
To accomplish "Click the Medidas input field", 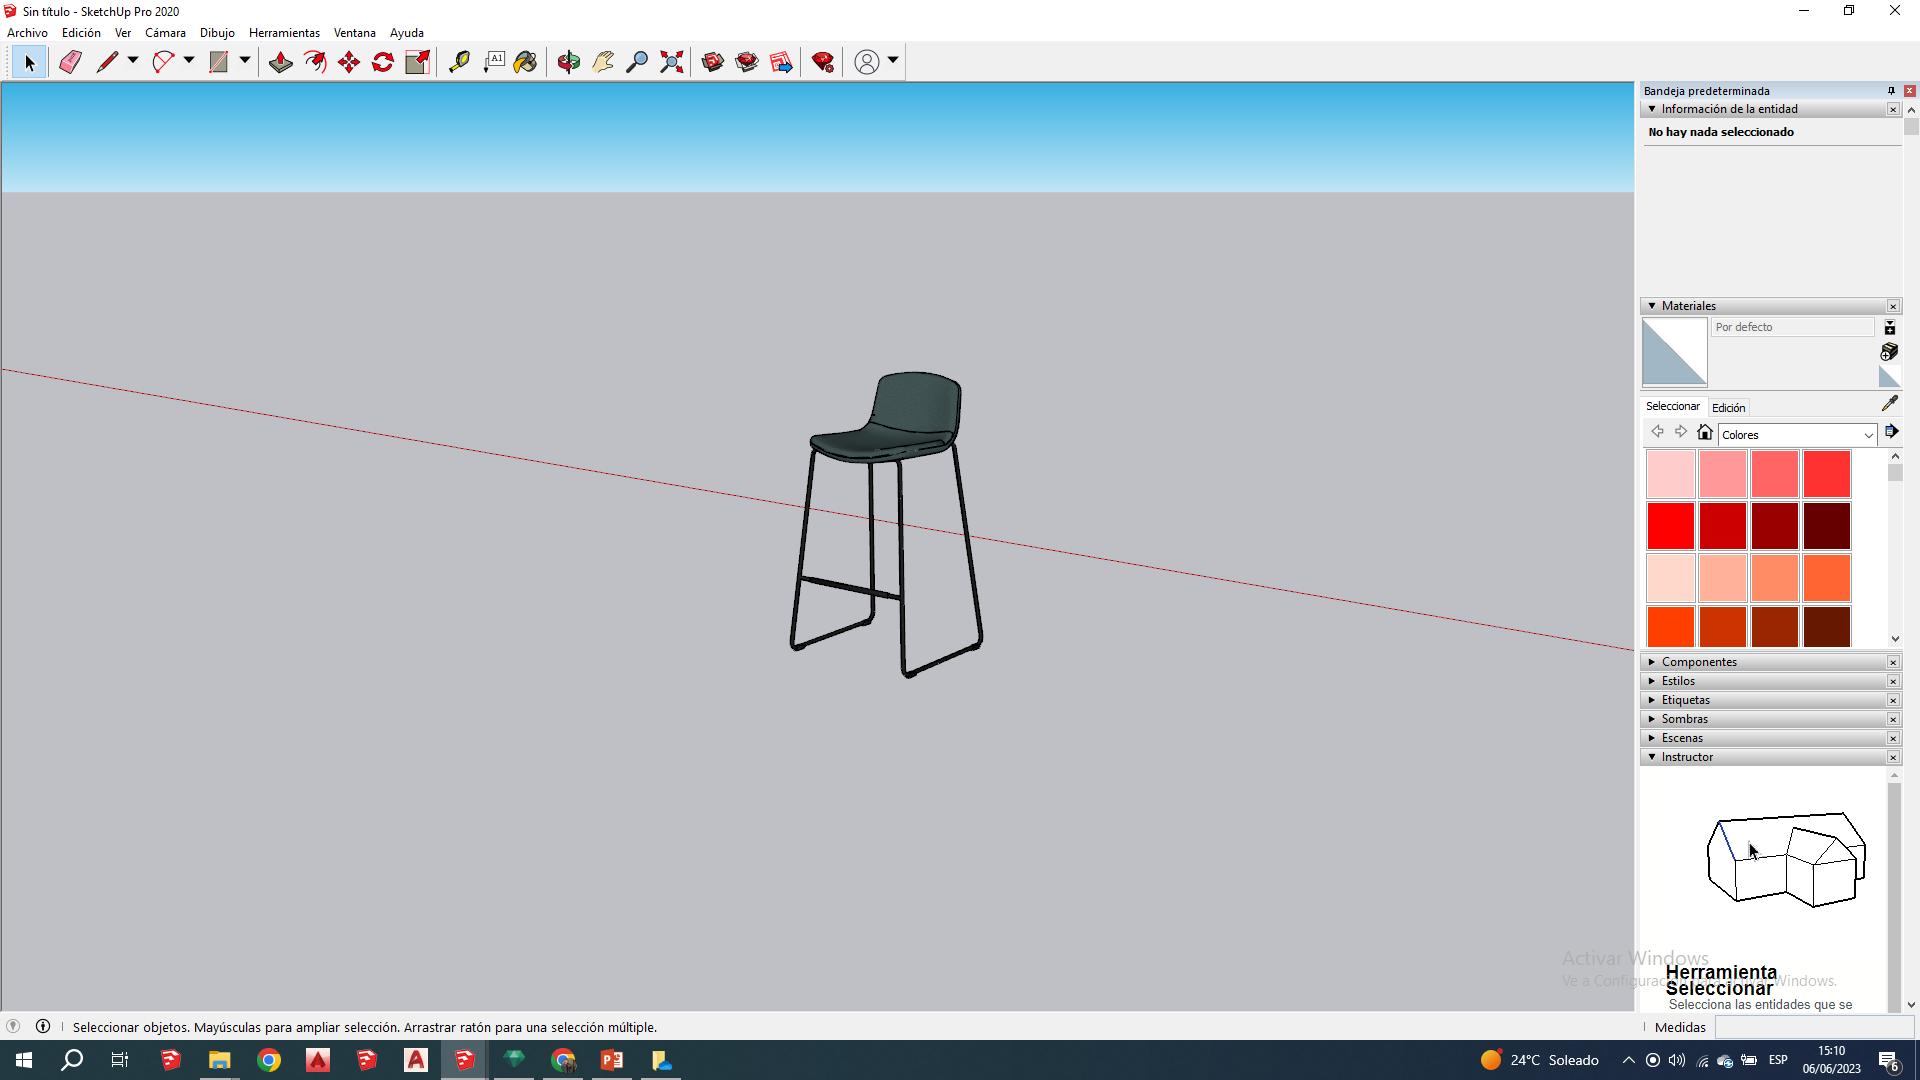I will [x=1812, y=1027].
